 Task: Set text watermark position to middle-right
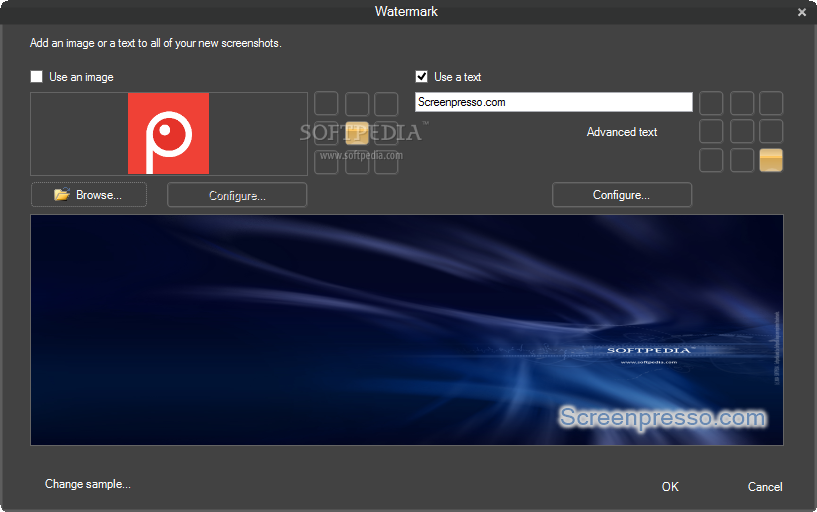(771, 131)
